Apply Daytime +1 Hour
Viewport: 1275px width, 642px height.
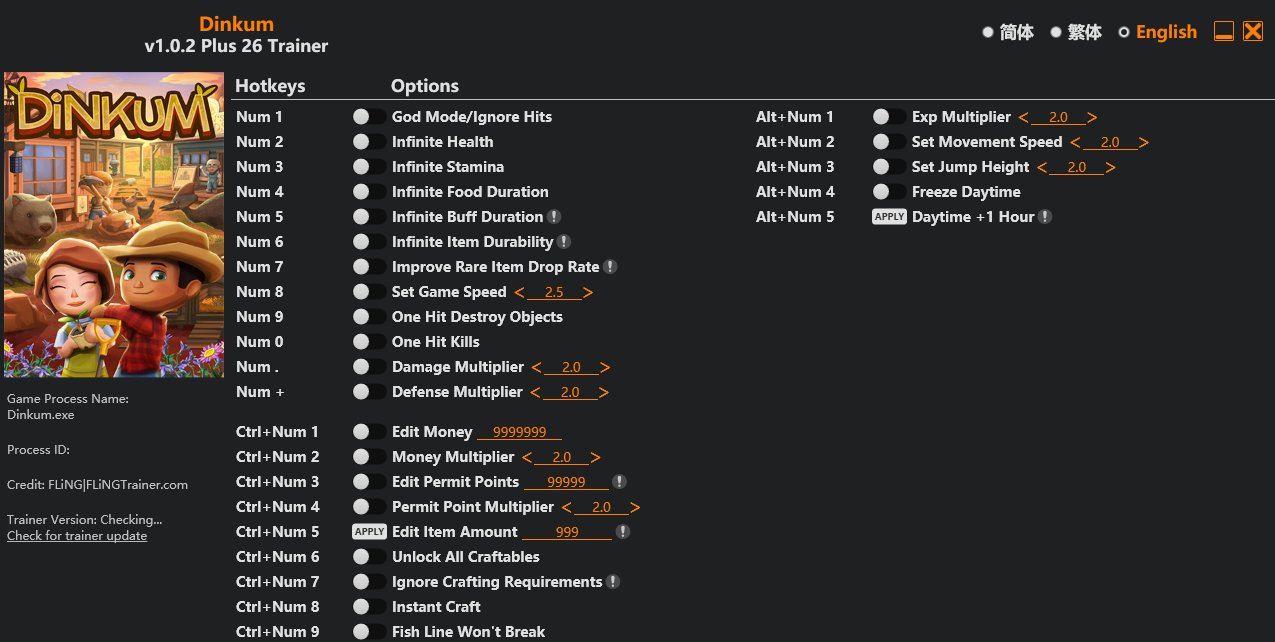pos(889,217)
